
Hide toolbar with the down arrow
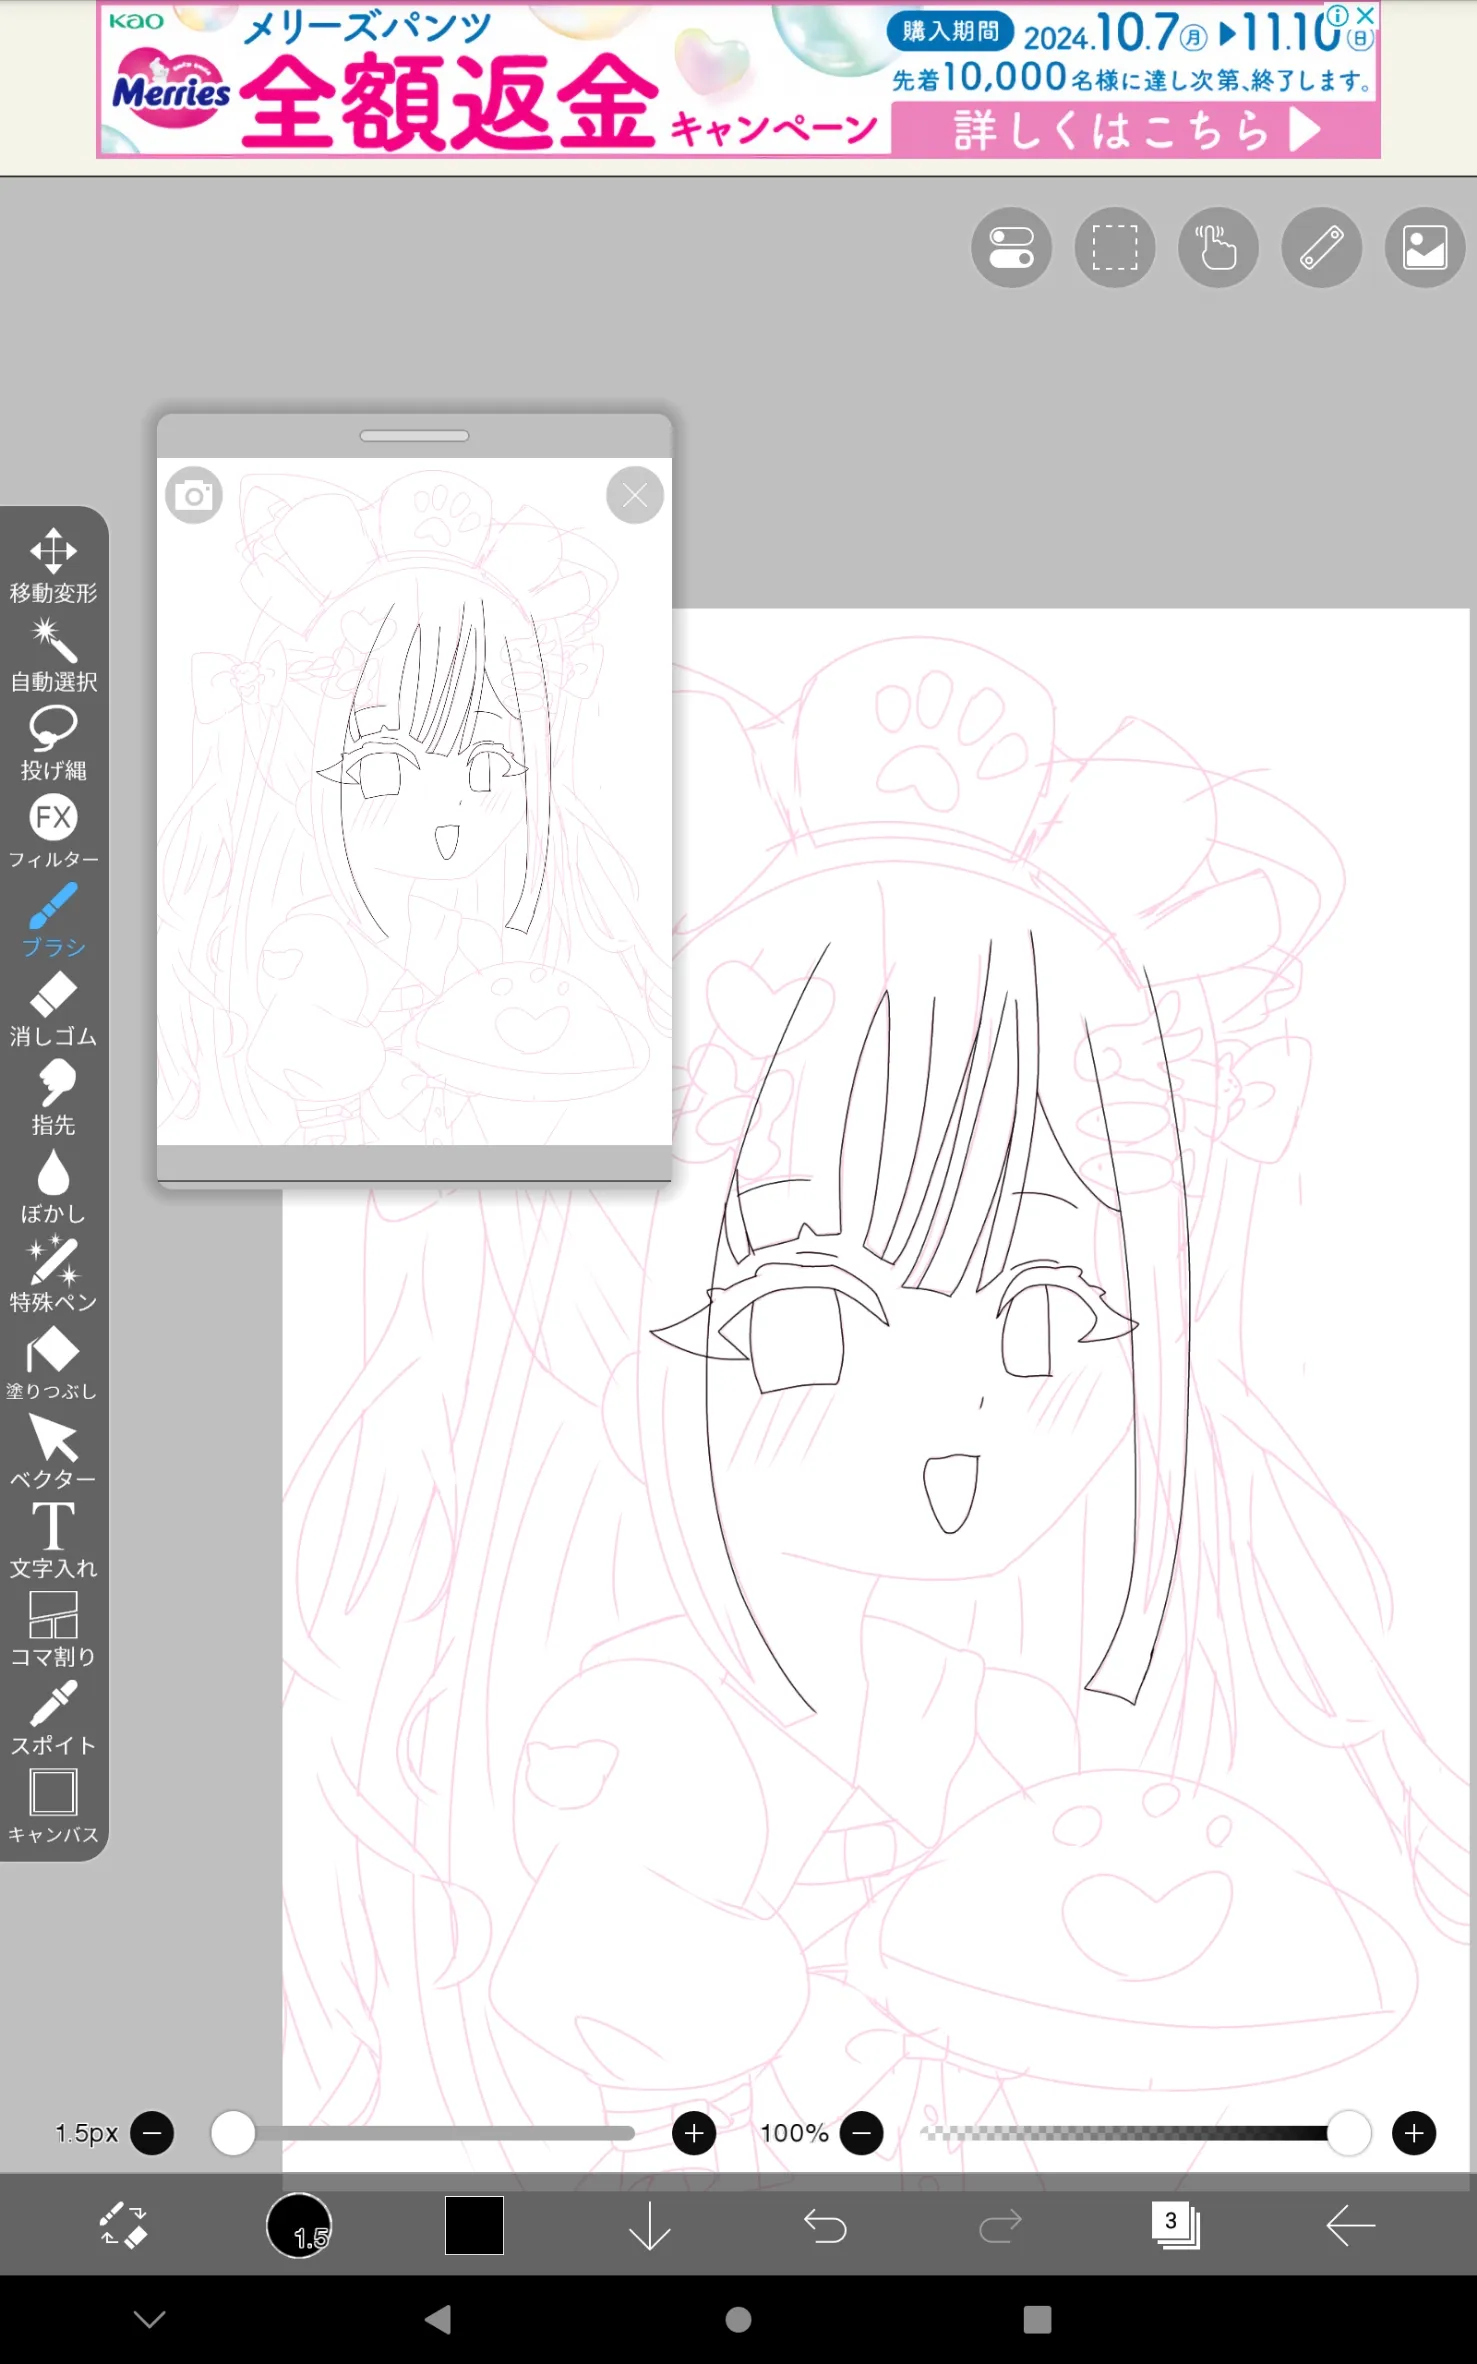650,2225
